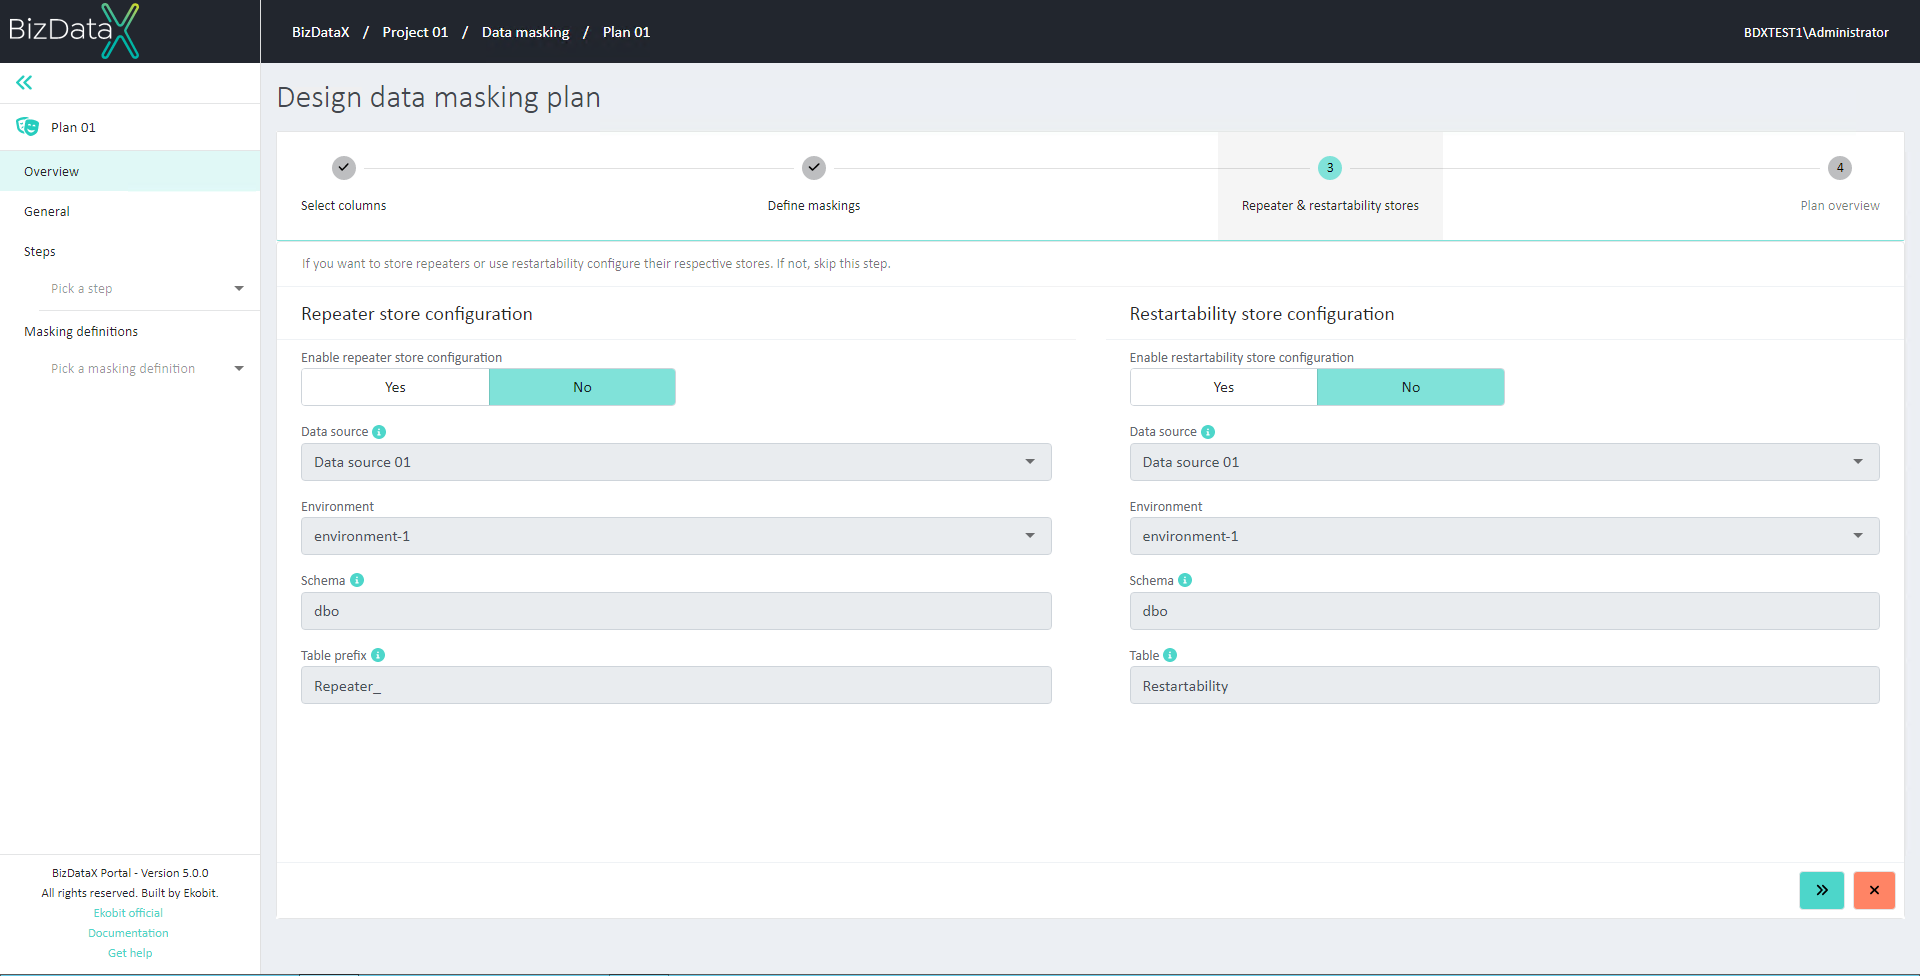Select General in the sidebar
This screenshot has height=976, width=1920.
130,211
